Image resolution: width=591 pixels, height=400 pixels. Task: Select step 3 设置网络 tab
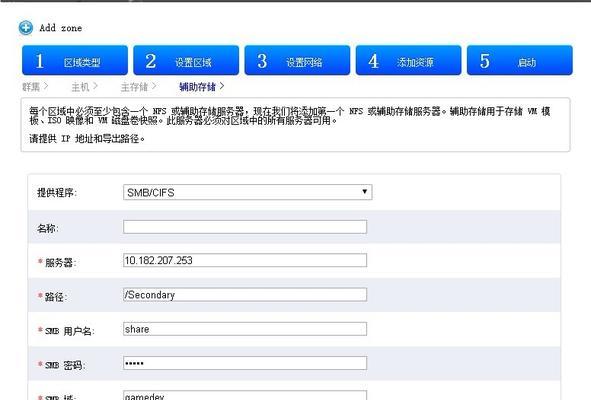[x=297, y=61]
